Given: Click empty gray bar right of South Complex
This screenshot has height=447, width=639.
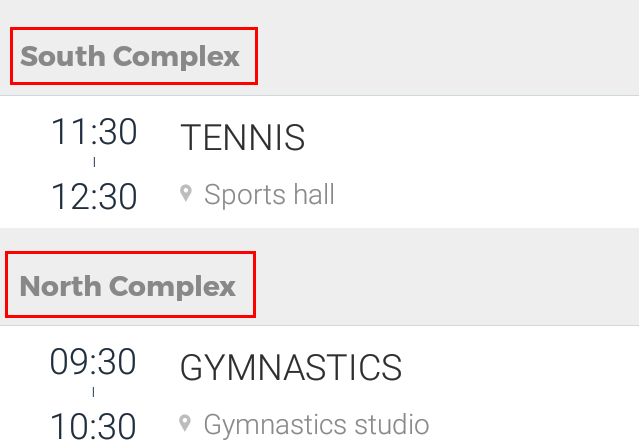Looking at the screenshot, I should [x=448, y=56].
